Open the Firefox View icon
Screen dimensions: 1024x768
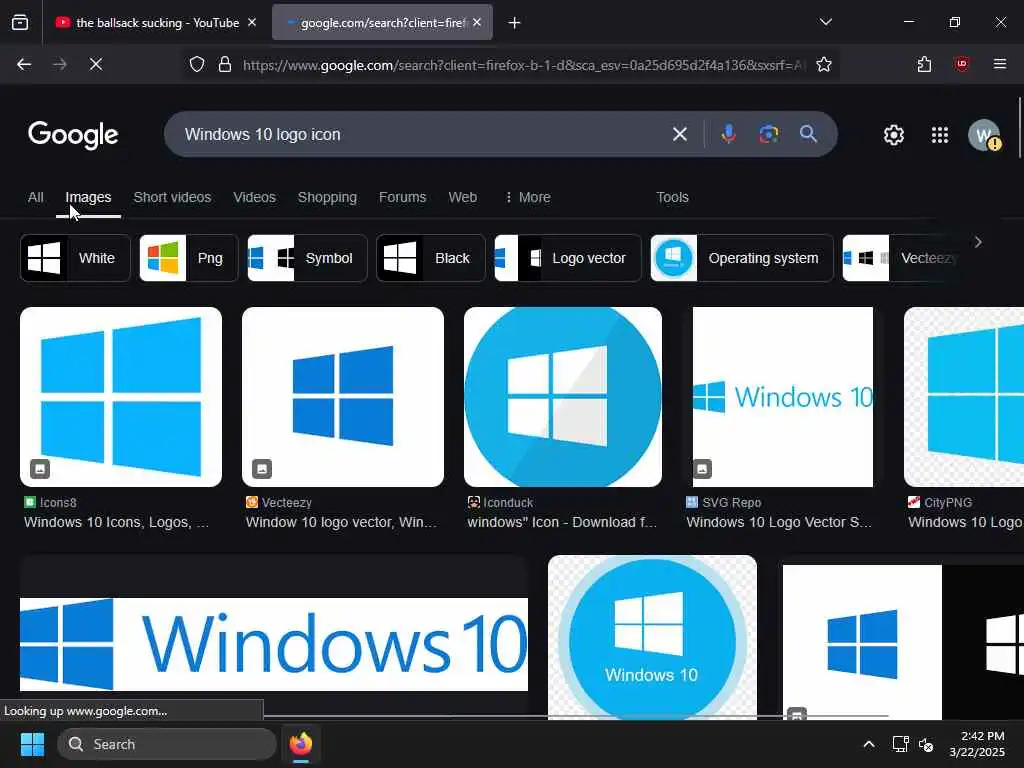pyautogui.click(x=20, y=22)
